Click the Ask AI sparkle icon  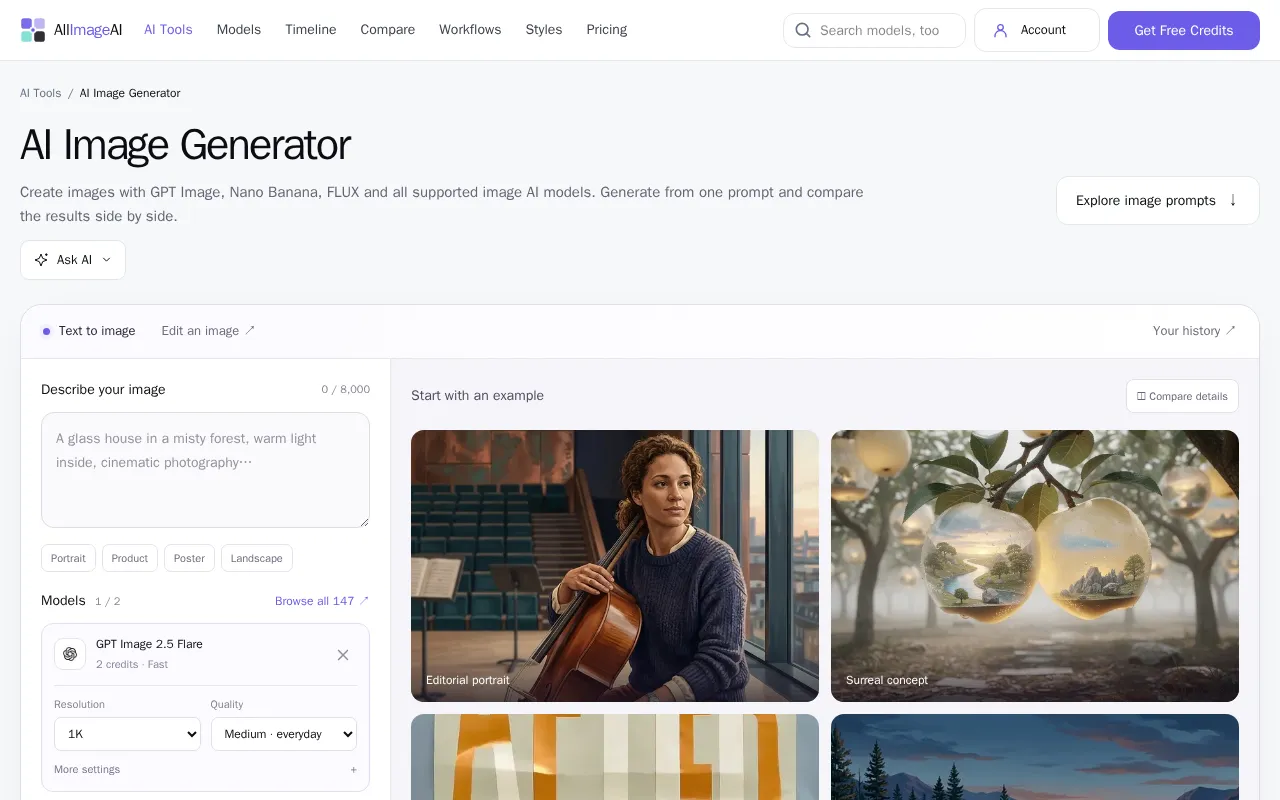[41, 260]
